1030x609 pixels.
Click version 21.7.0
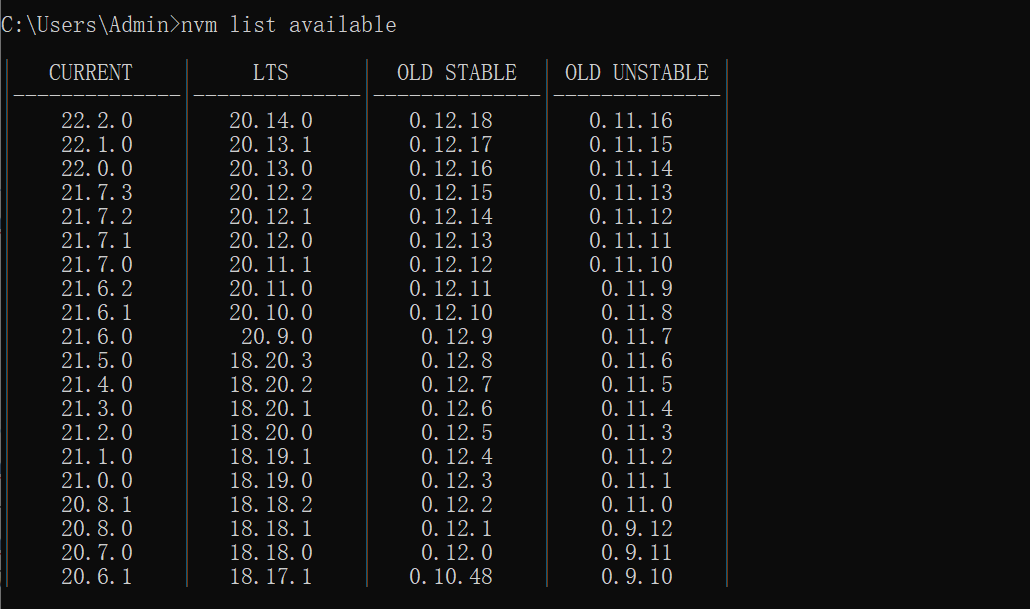click(97, 265)
